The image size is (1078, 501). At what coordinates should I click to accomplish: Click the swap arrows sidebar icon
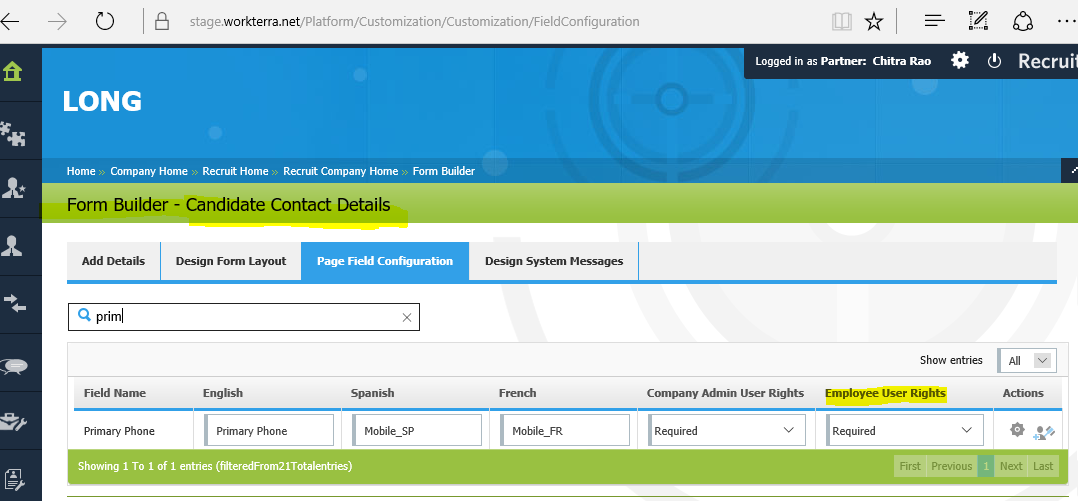[14, 301]
